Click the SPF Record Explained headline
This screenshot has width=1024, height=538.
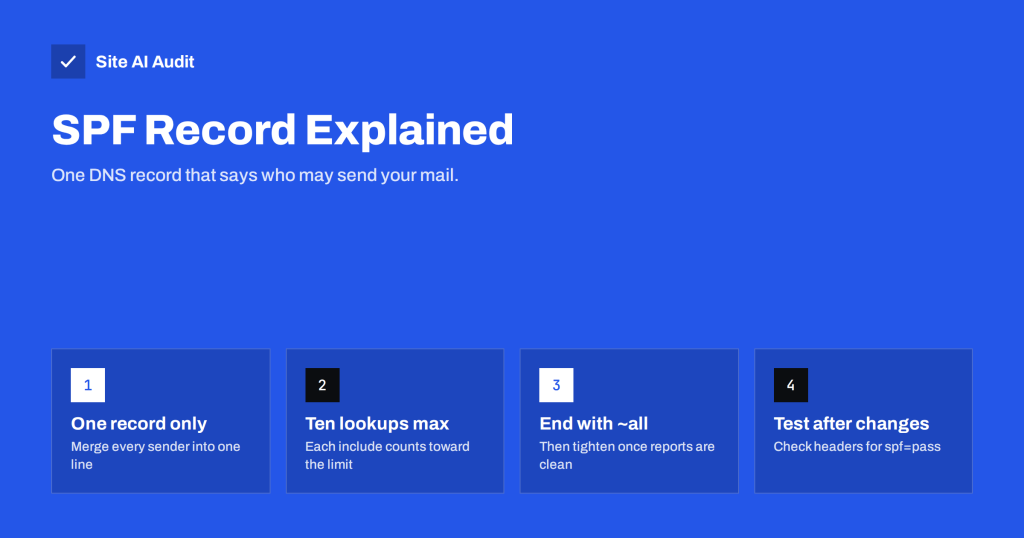(282, 129)
